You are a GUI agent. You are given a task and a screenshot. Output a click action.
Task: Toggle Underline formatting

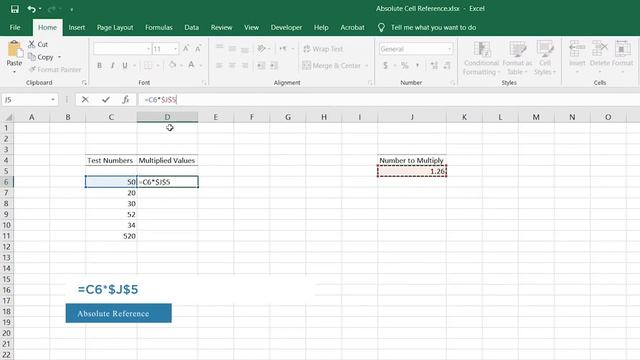(x=125, y=65)
